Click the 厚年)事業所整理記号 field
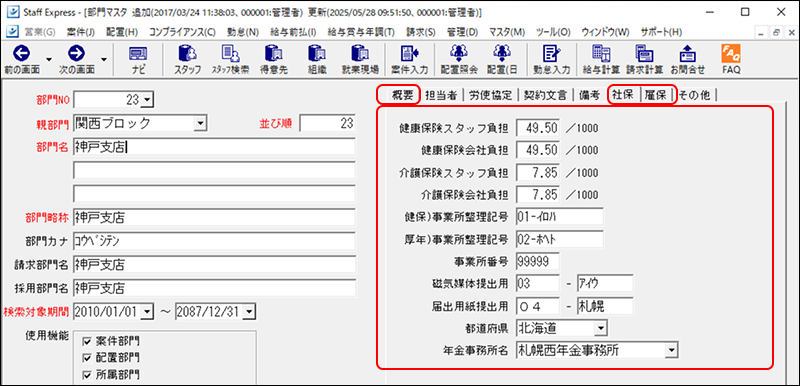 point(560,239)
